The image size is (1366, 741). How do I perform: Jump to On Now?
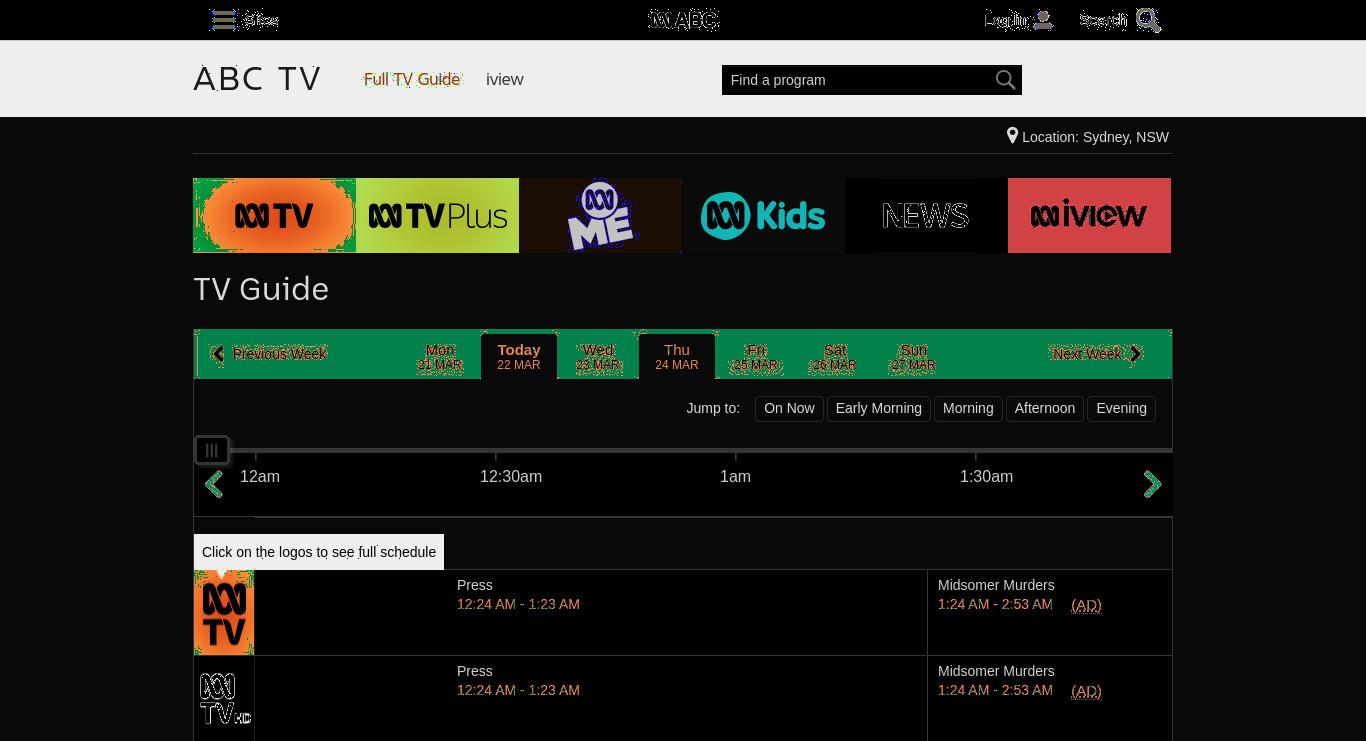pyautogui.click(x=789, y=408)
